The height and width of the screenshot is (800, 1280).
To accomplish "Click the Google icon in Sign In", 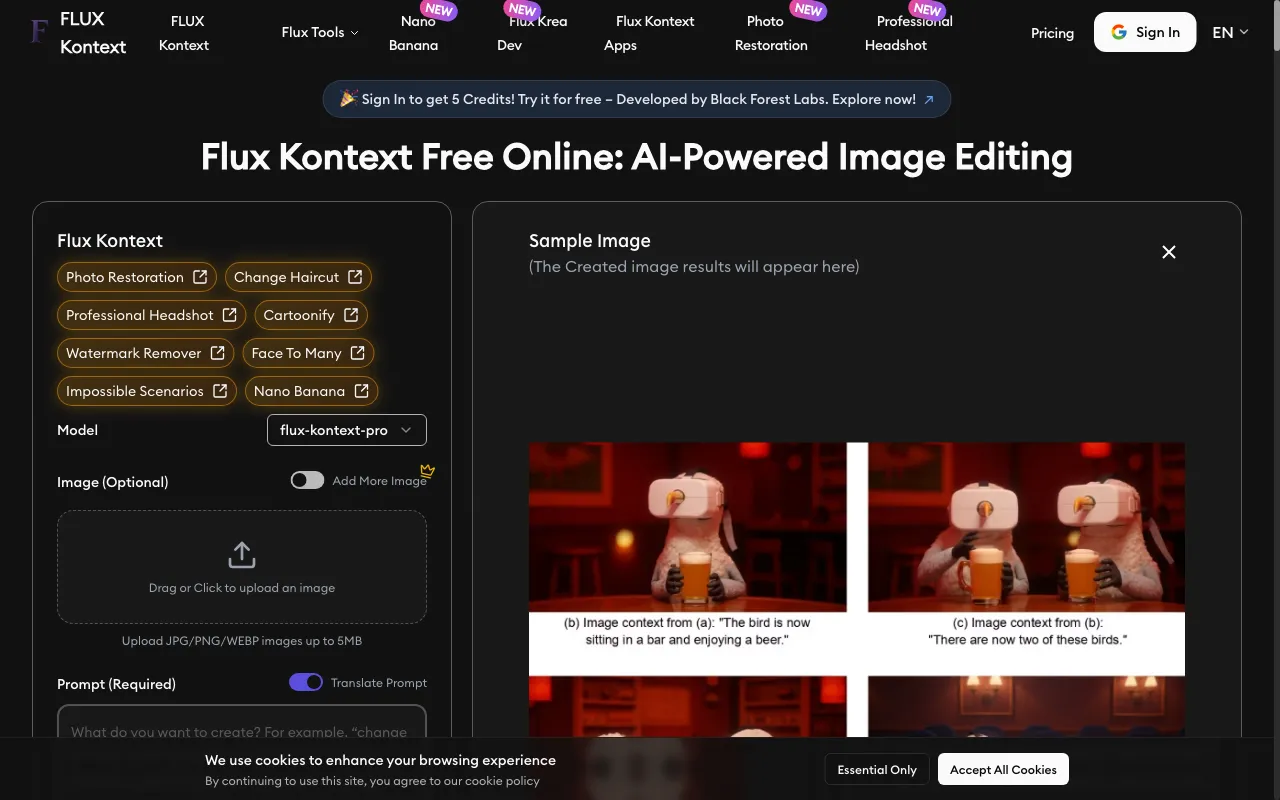I will (x=1119, y=32).
